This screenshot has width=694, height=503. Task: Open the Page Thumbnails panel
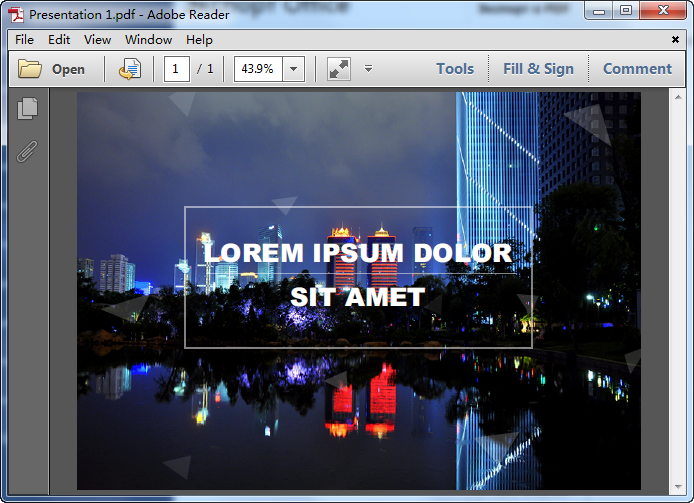(x=28, y=108)
